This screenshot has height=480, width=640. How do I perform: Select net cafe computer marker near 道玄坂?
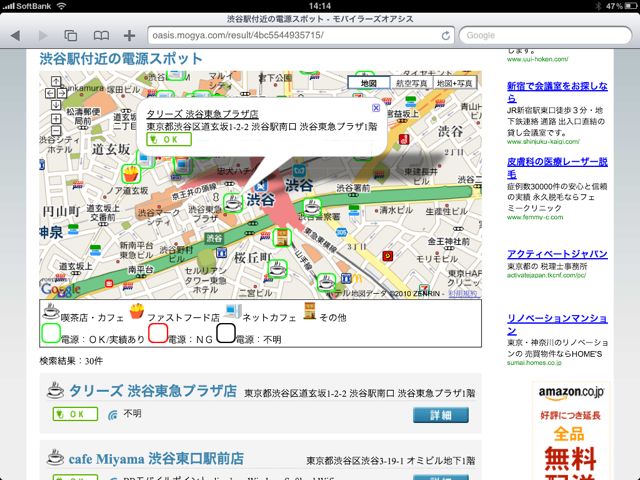pos(145,158)
